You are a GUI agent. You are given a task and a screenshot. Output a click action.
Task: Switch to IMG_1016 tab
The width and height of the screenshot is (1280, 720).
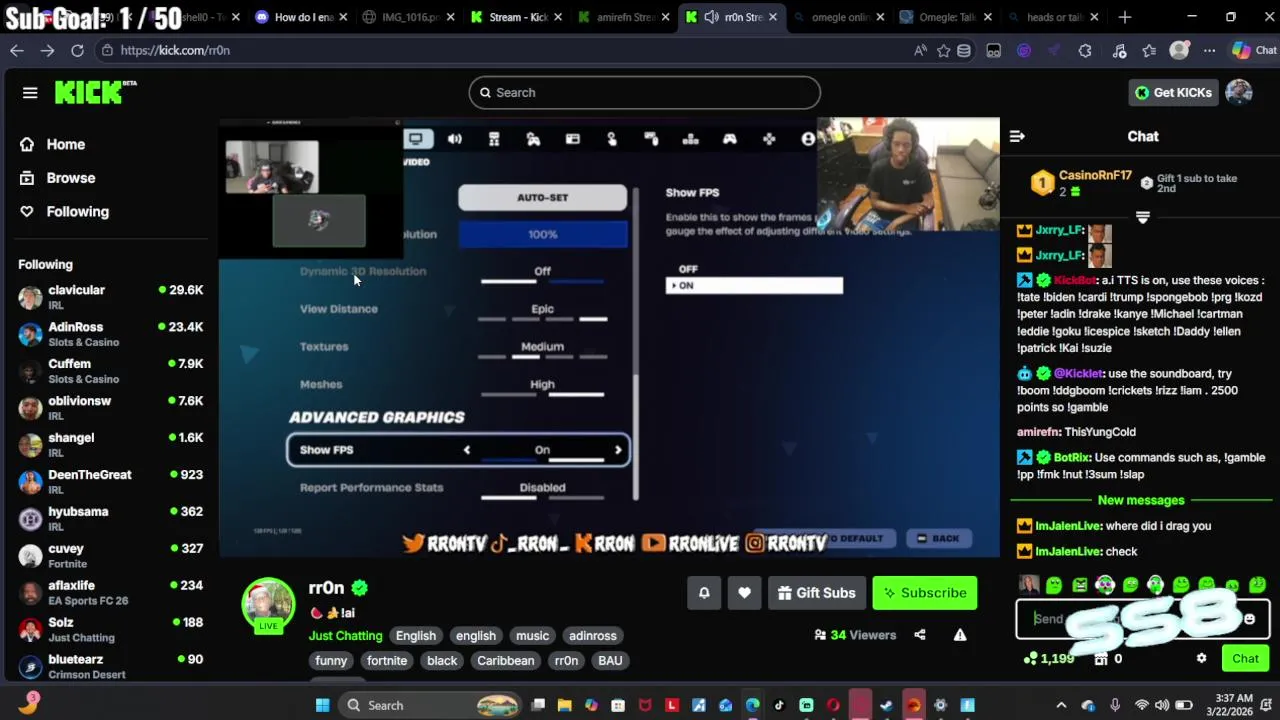[408, 17]
